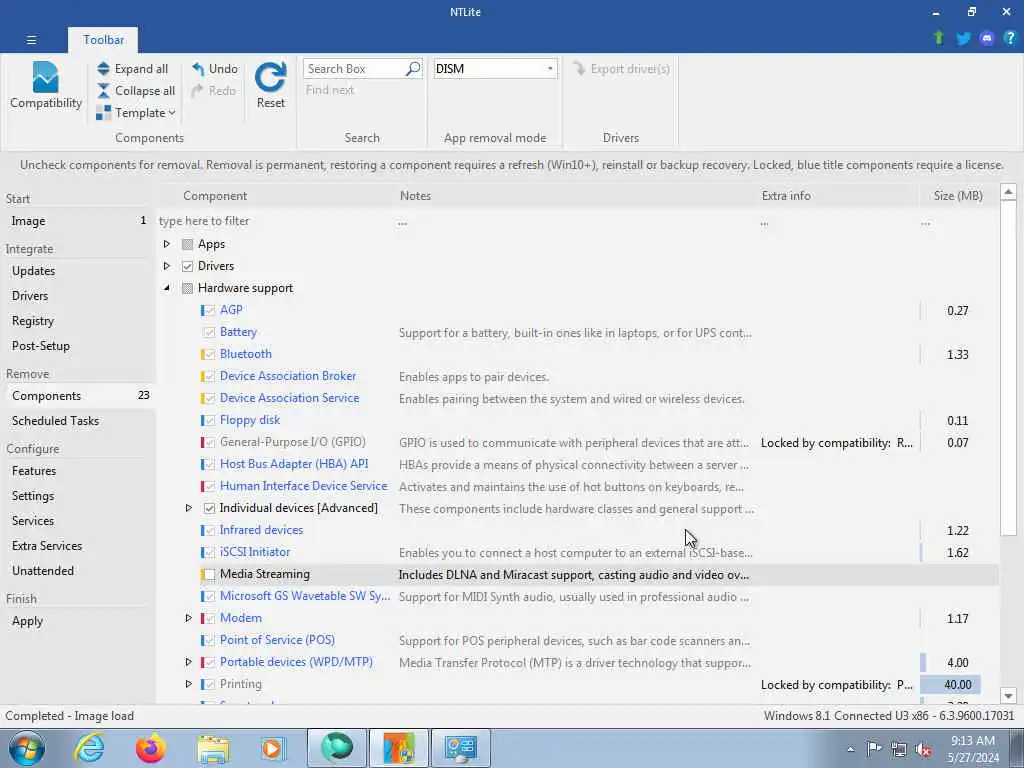
Task: Expand the Printing node
Action: click(189, 684)
